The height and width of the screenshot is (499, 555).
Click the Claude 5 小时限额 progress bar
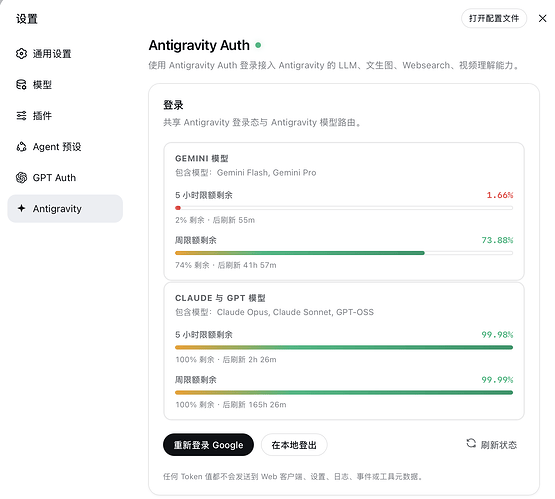(344, 347)
